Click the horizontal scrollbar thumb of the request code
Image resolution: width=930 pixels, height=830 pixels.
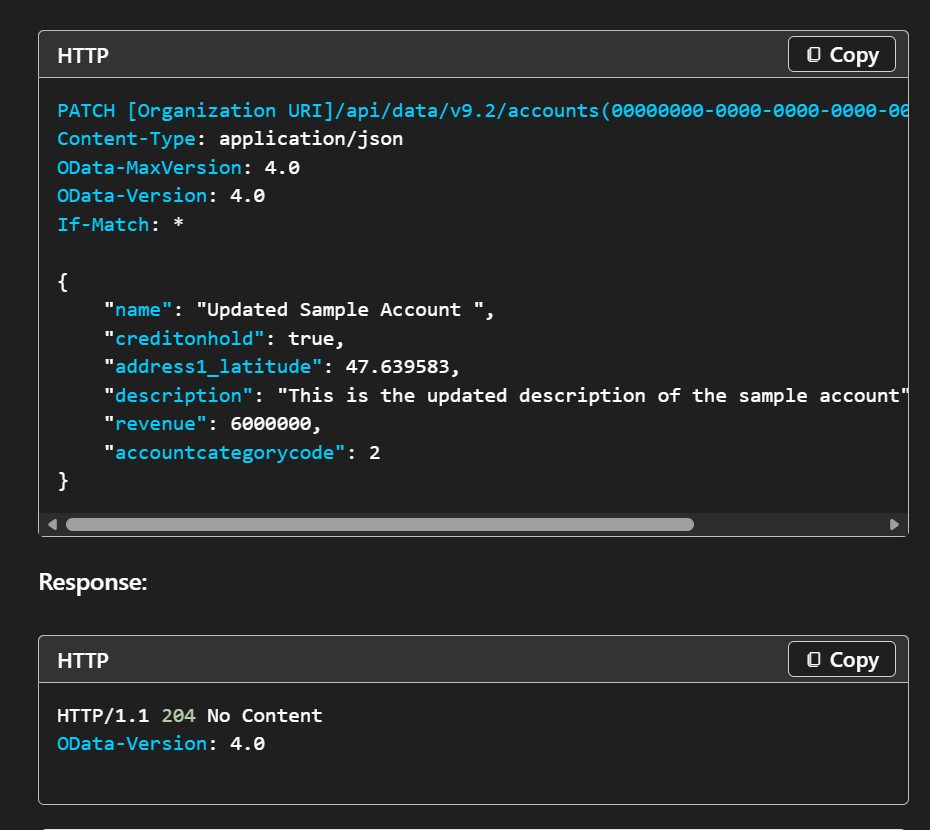click(x=379, y=524)
